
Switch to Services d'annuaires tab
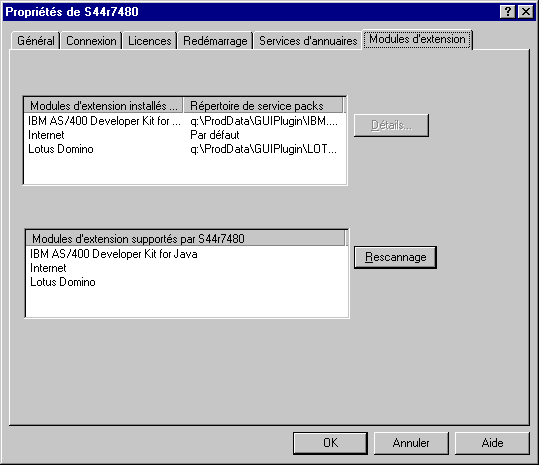click(x=308, y=41)
